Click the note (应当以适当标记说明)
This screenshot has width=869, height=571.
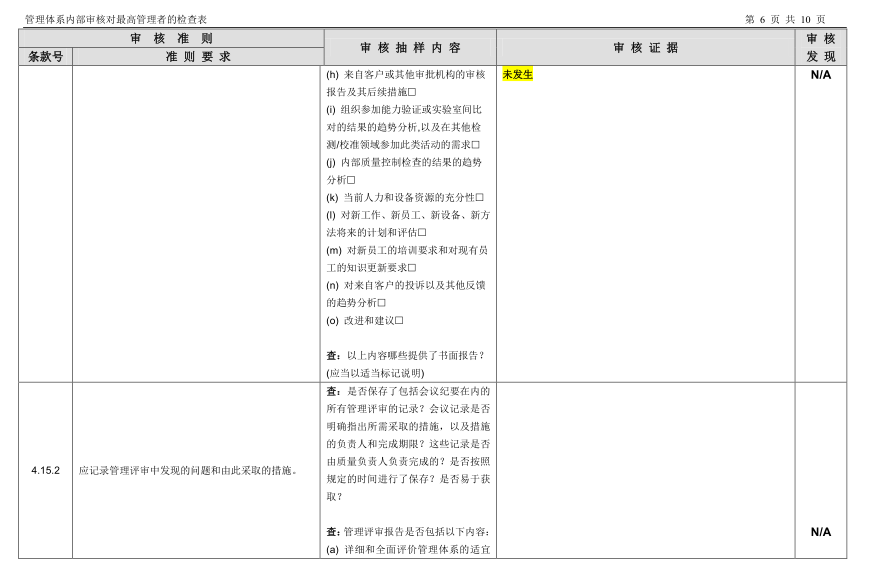coord(375,373)
